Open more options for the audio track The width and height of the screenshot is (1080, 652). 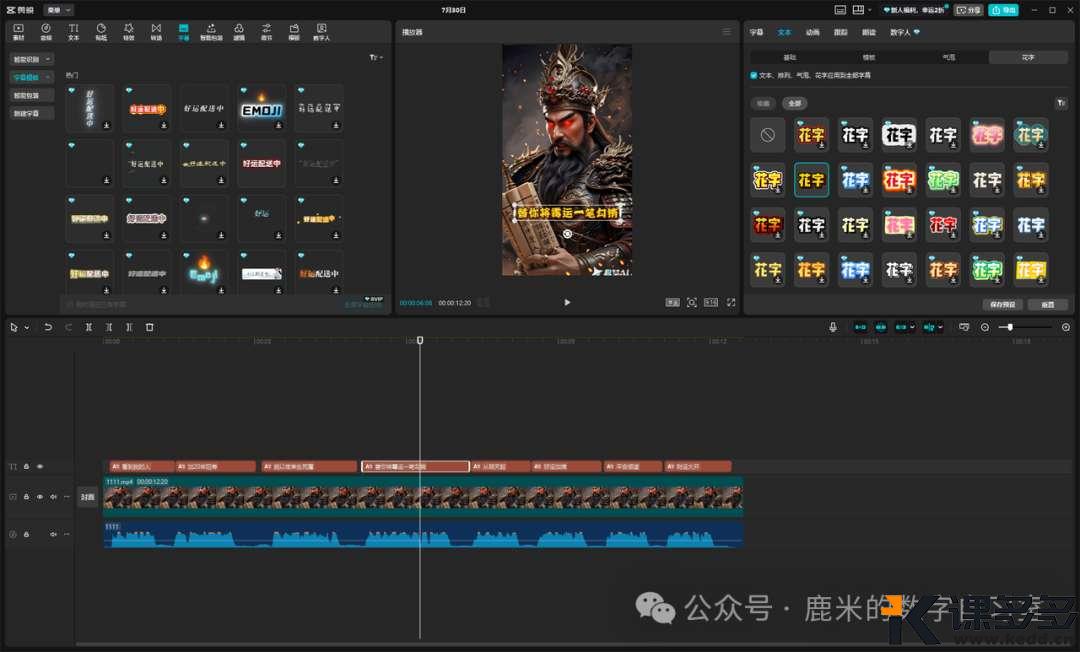(66, 534)
